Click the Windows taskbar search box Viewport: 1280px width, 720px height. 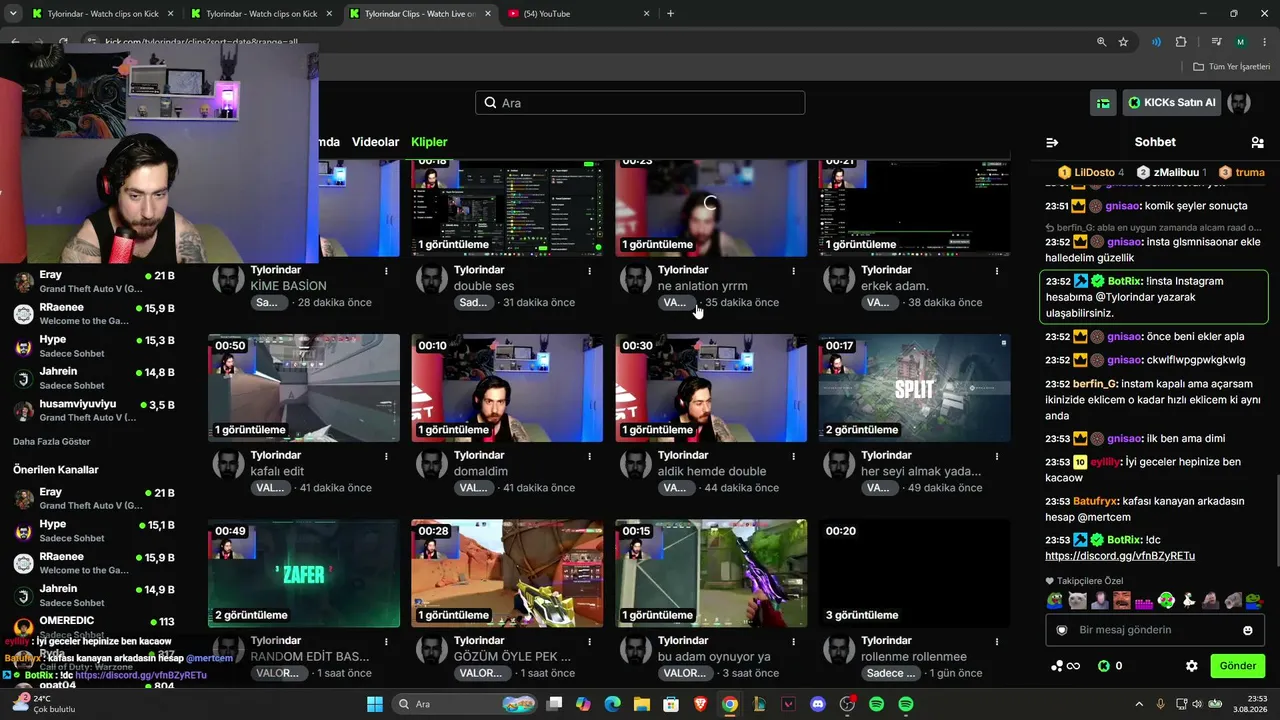point(463,704)
